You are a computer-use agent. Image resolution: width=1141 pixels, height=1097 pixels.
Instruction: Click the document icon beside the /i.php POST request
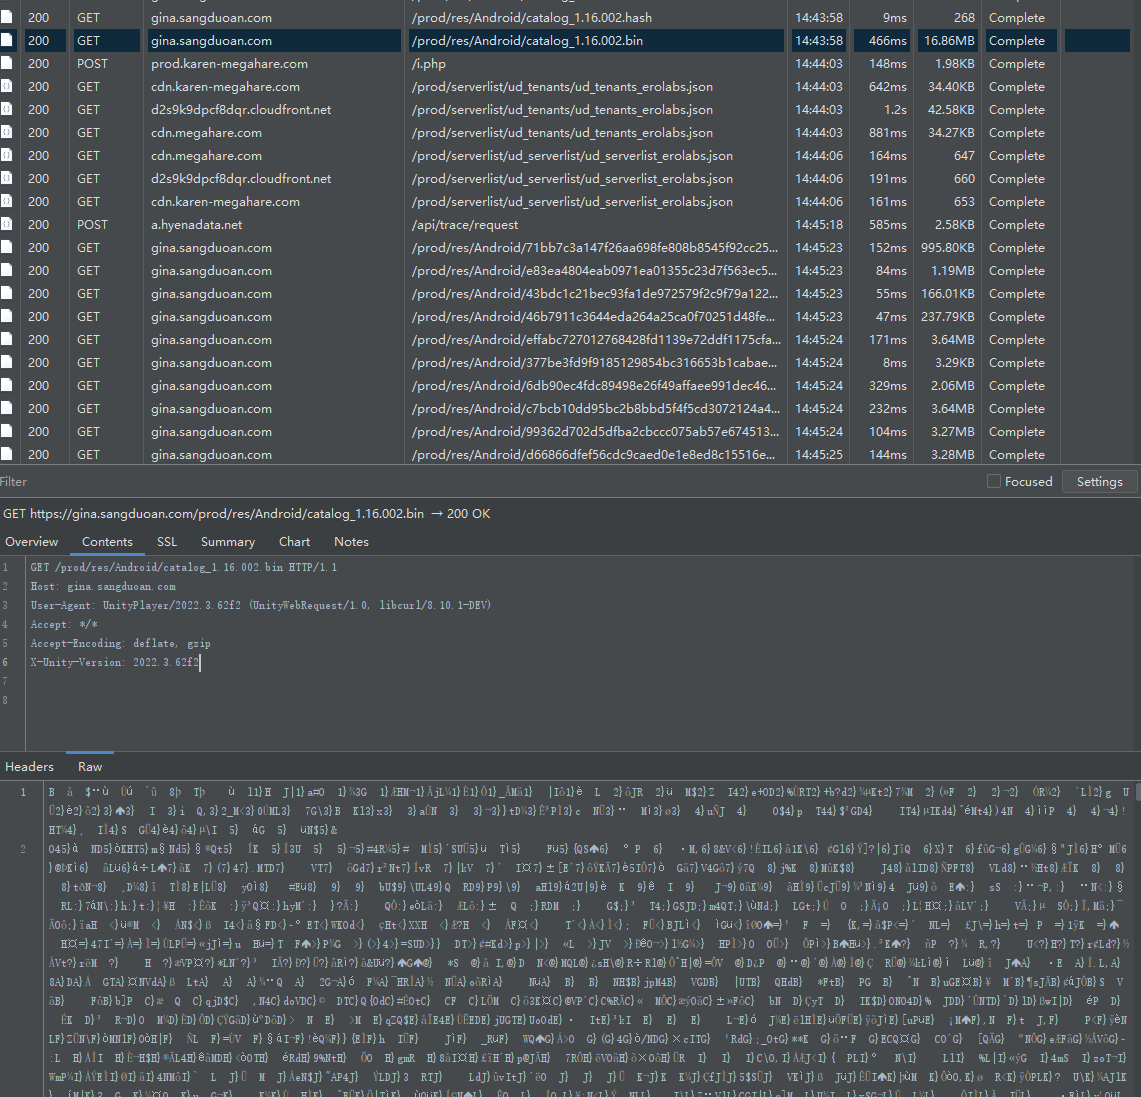pyautogui.click(x=7, y=63)
